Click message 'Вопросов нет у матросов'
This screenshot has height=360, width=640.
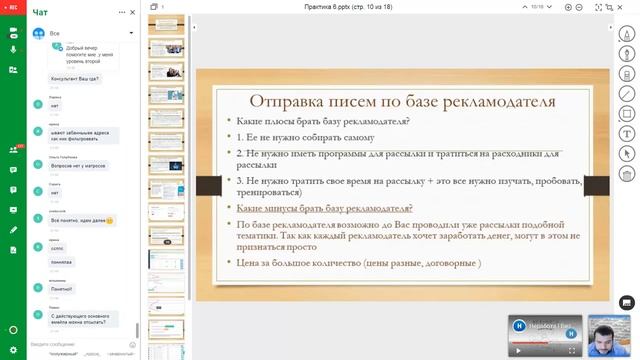pyautogui.click(x=78, y=166)
